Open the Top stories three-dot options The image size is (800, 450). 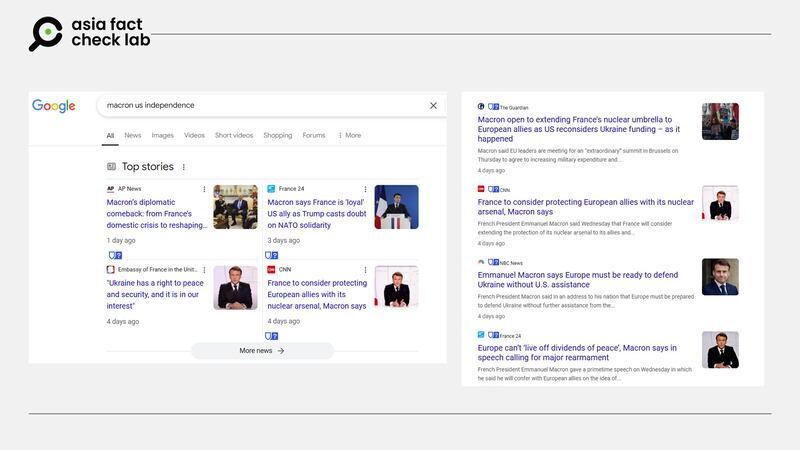[x=184, y=167]
